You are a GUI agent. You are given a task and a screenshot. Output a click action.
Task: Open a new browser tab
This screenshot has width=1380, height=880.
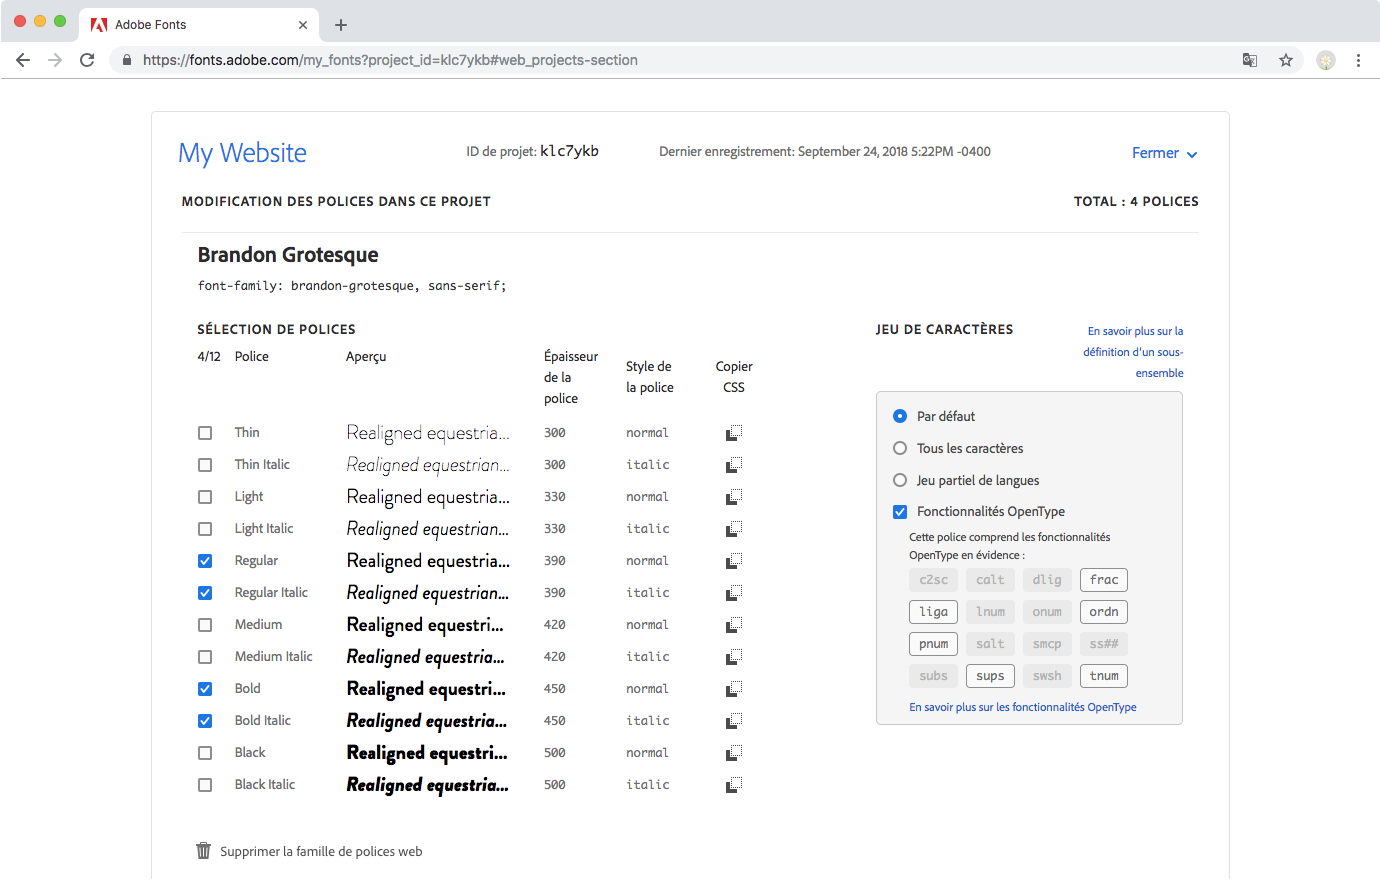click(341, 24)
